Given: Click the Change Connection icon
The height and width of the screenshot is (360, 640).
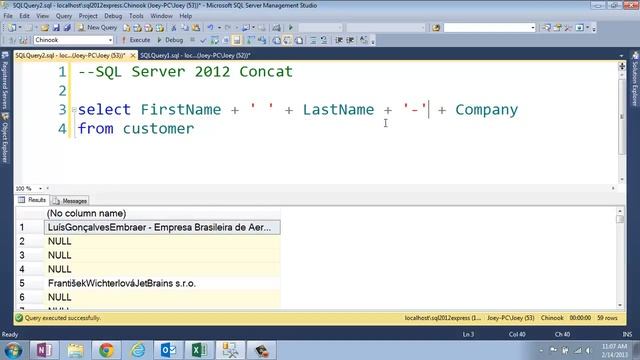Looking at the screenshot, I should pyautogui.click(x=22, y=40).
